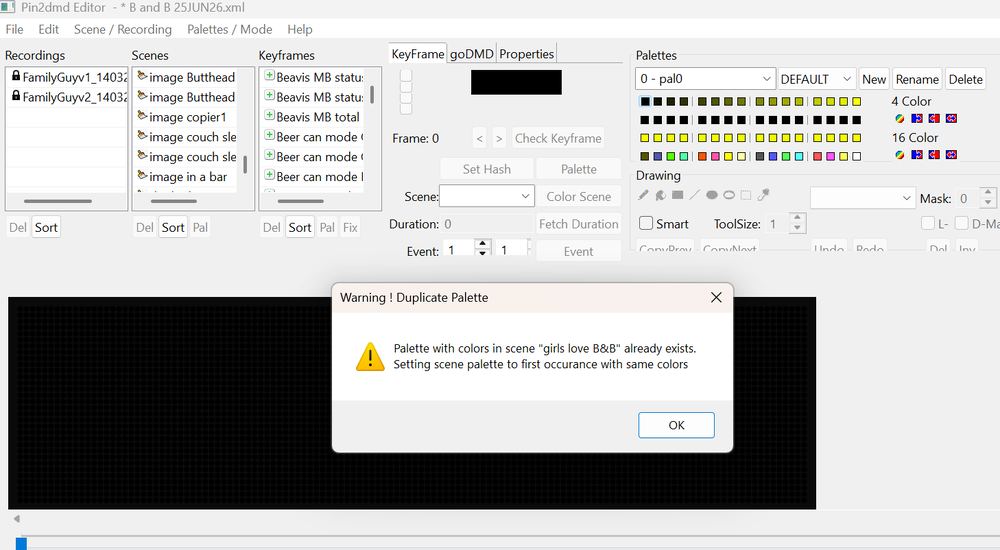Click the double-arrow icon under 4 Color
Image resolution: width=1000 pixels, height=550 pixels.
pos(952,119)
